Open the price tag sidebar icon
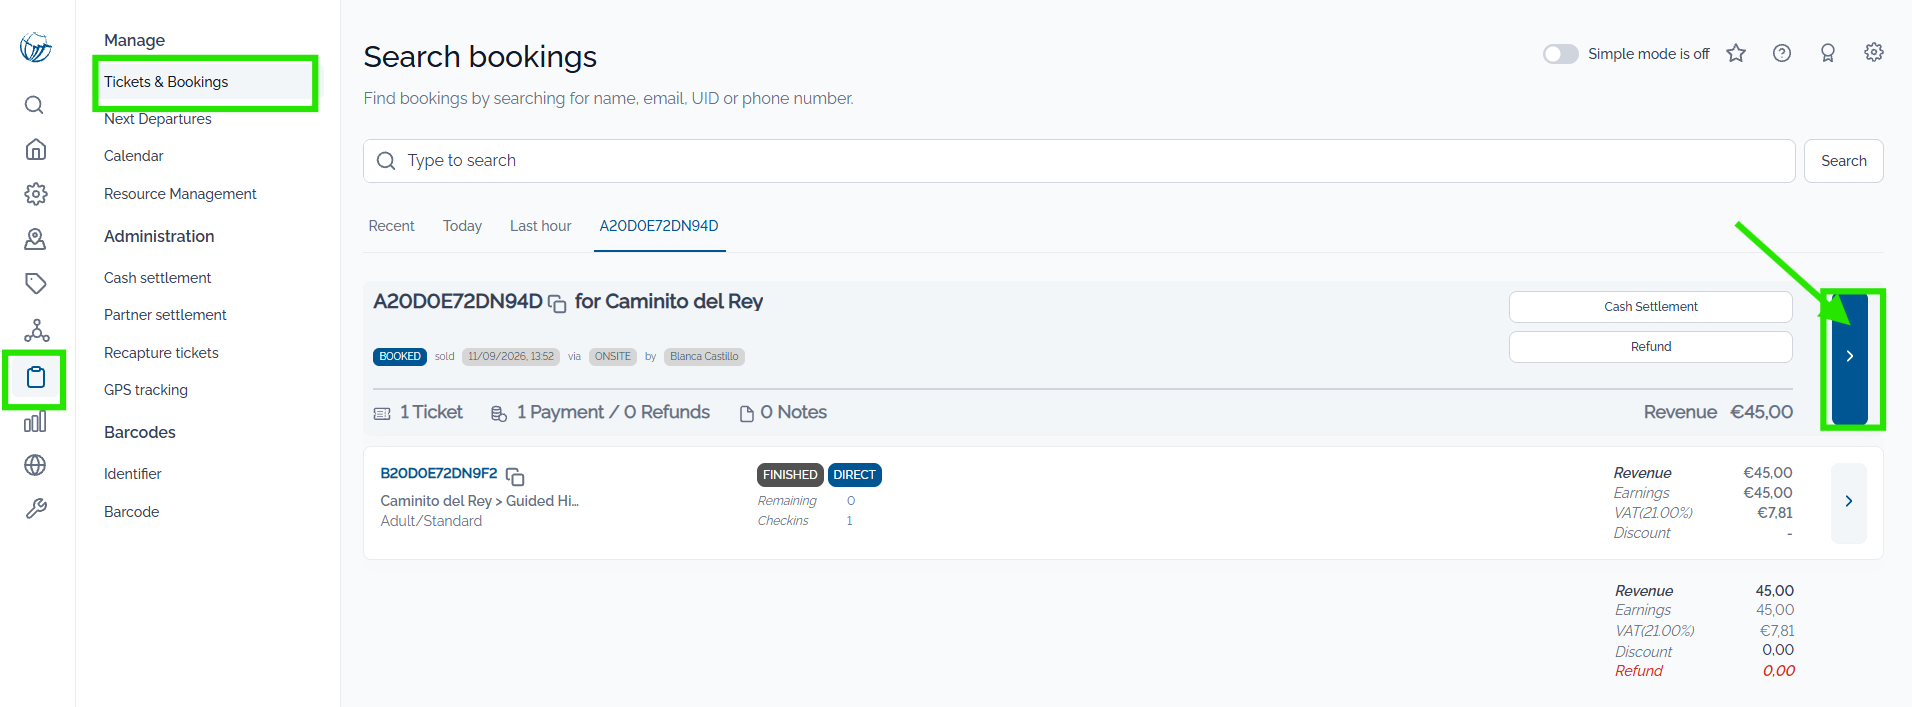 [35, 284]
